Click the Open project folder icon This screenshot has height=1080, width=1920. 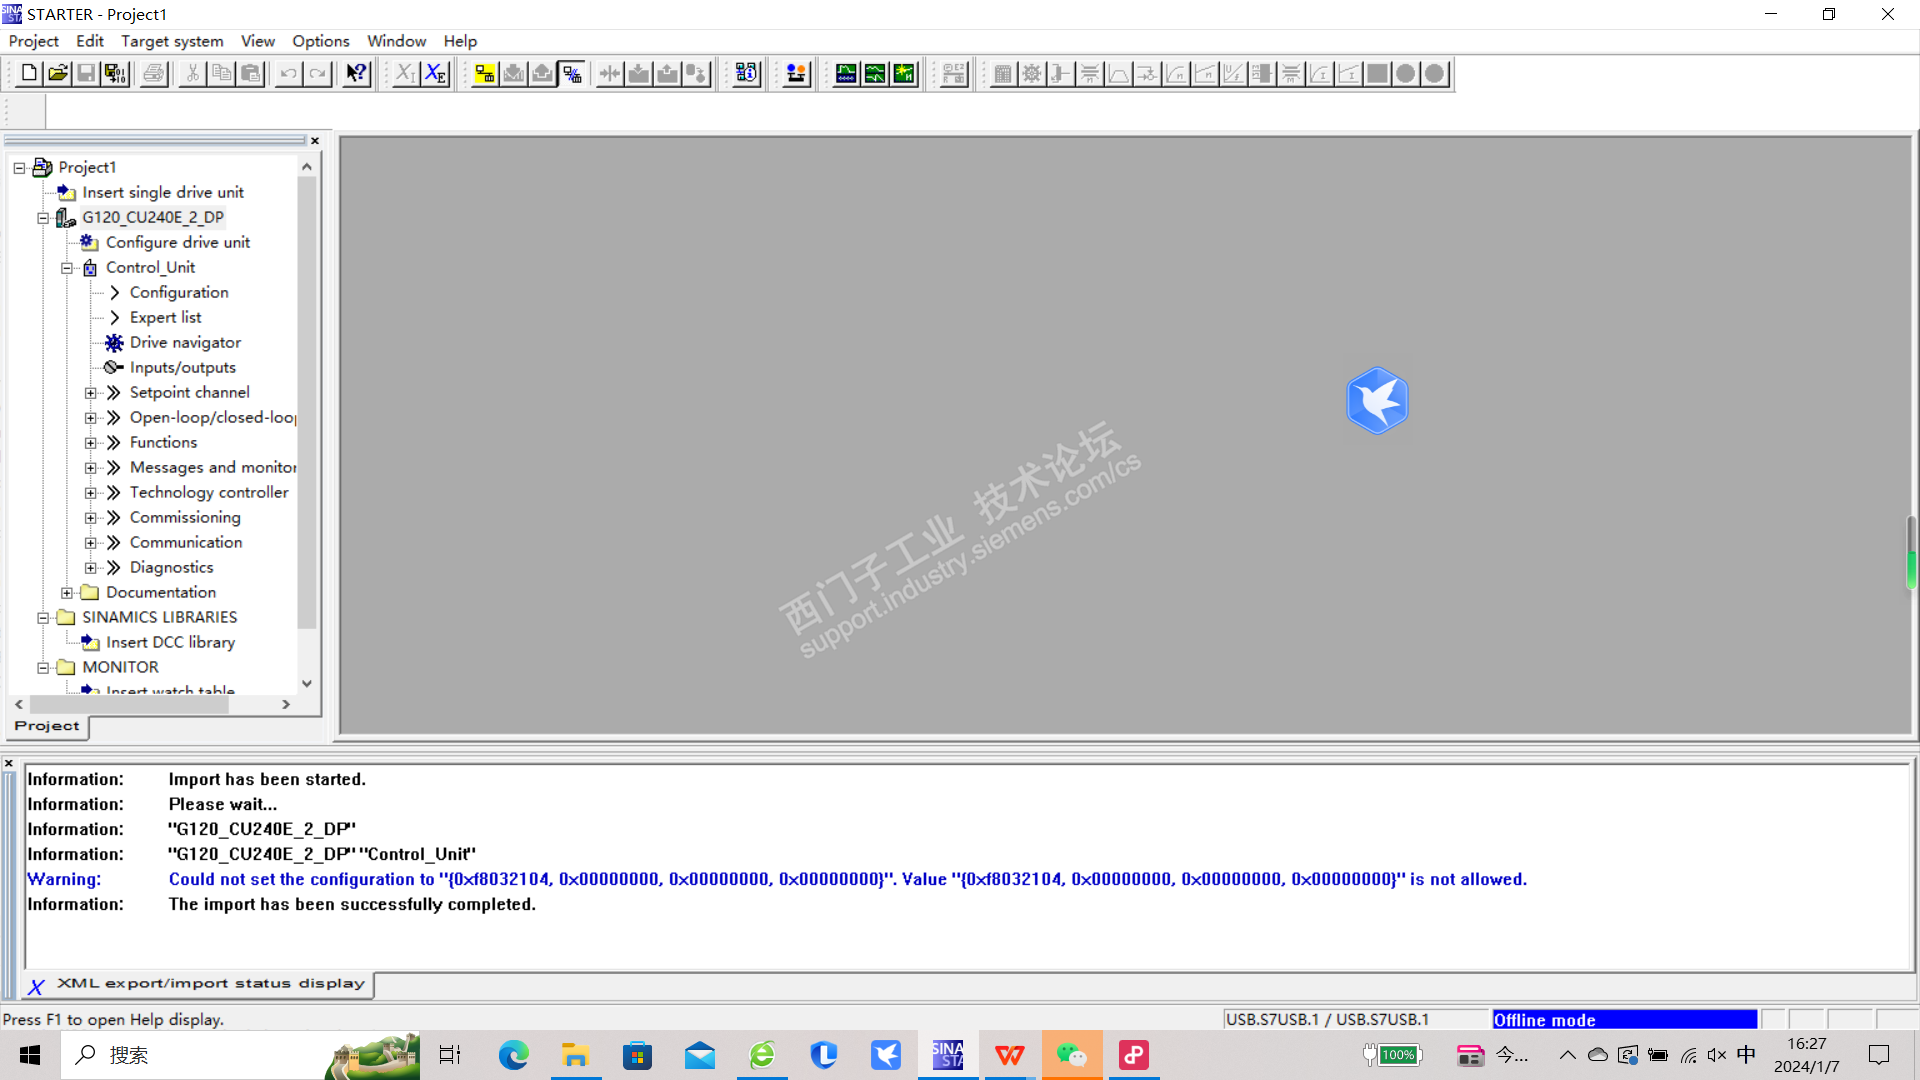pyautogui.click(x=58, y=73)
